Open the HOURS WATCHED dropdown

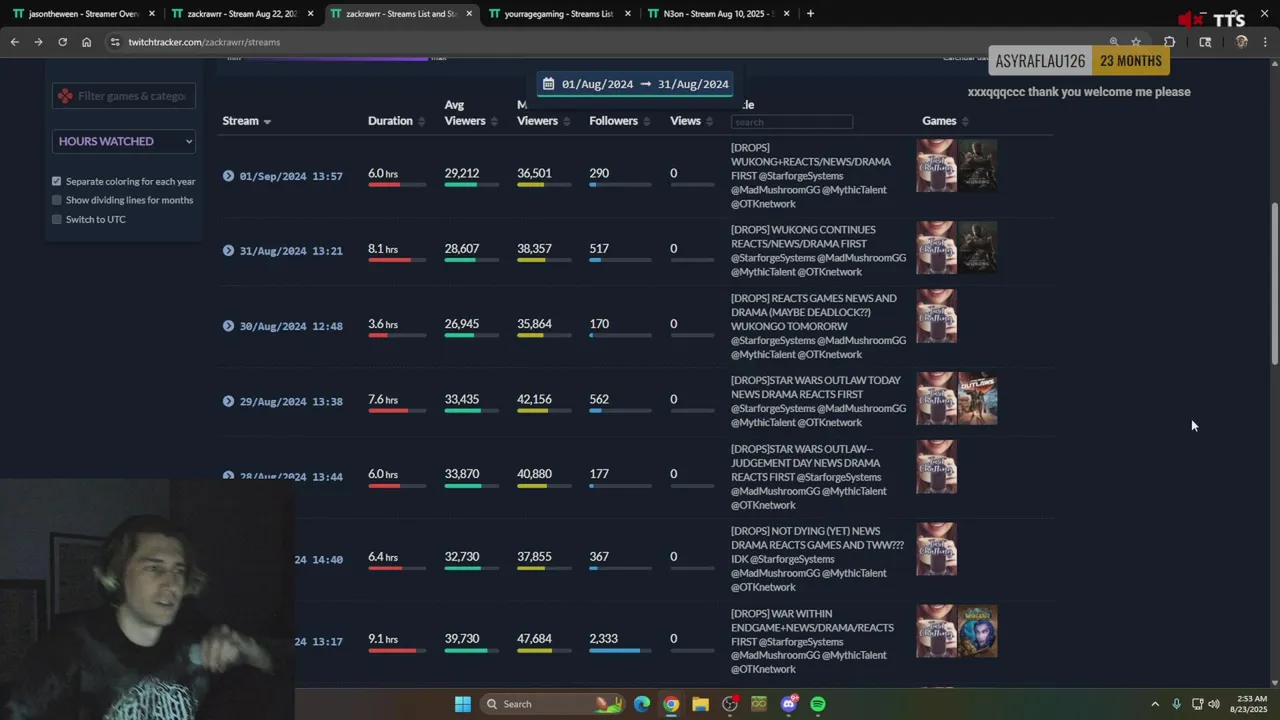click(x=124, y=141)
